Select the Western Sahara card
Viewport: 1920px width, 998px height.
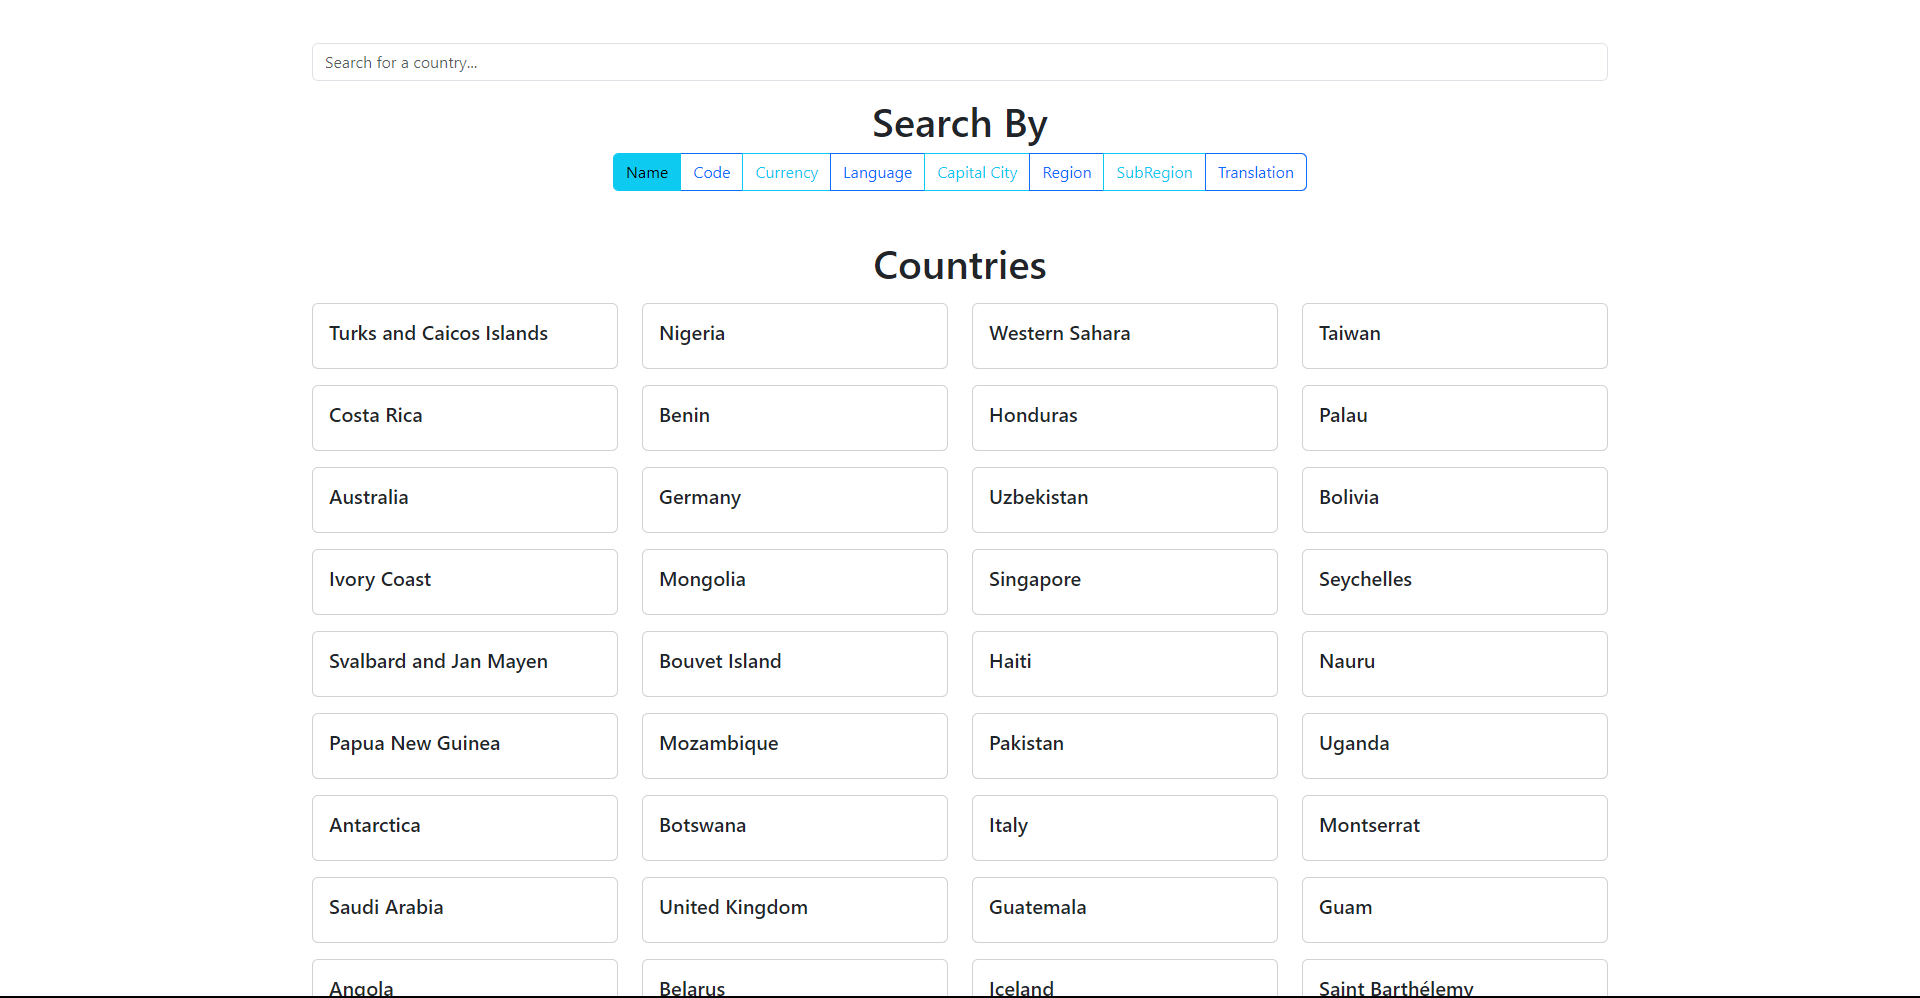coord(1124,335)
